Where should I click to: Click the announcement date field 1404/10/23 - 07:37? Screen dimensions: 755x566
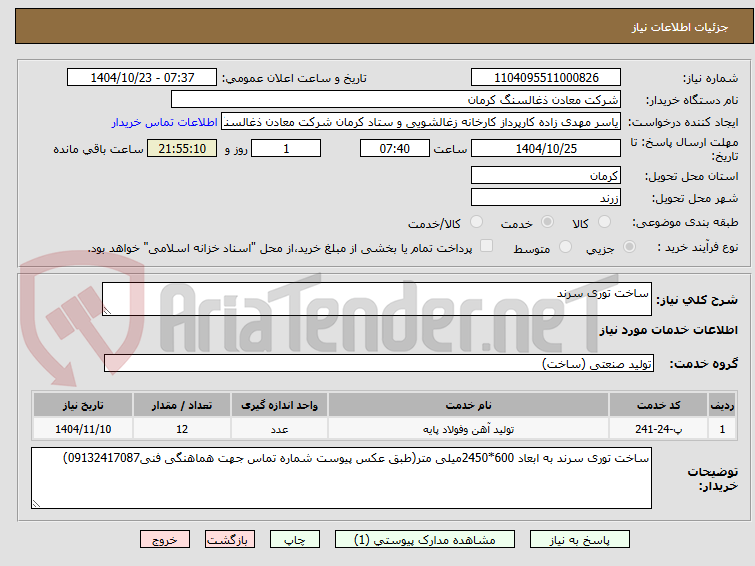pos(142,78)
